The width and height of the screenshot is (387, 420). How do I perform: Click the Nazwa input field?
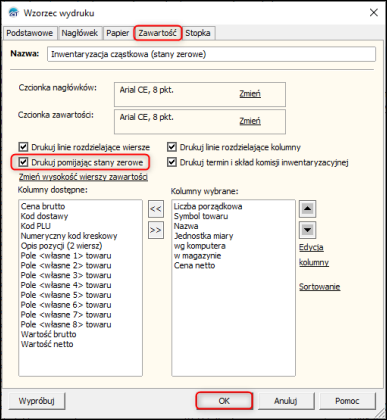[211, 54]
